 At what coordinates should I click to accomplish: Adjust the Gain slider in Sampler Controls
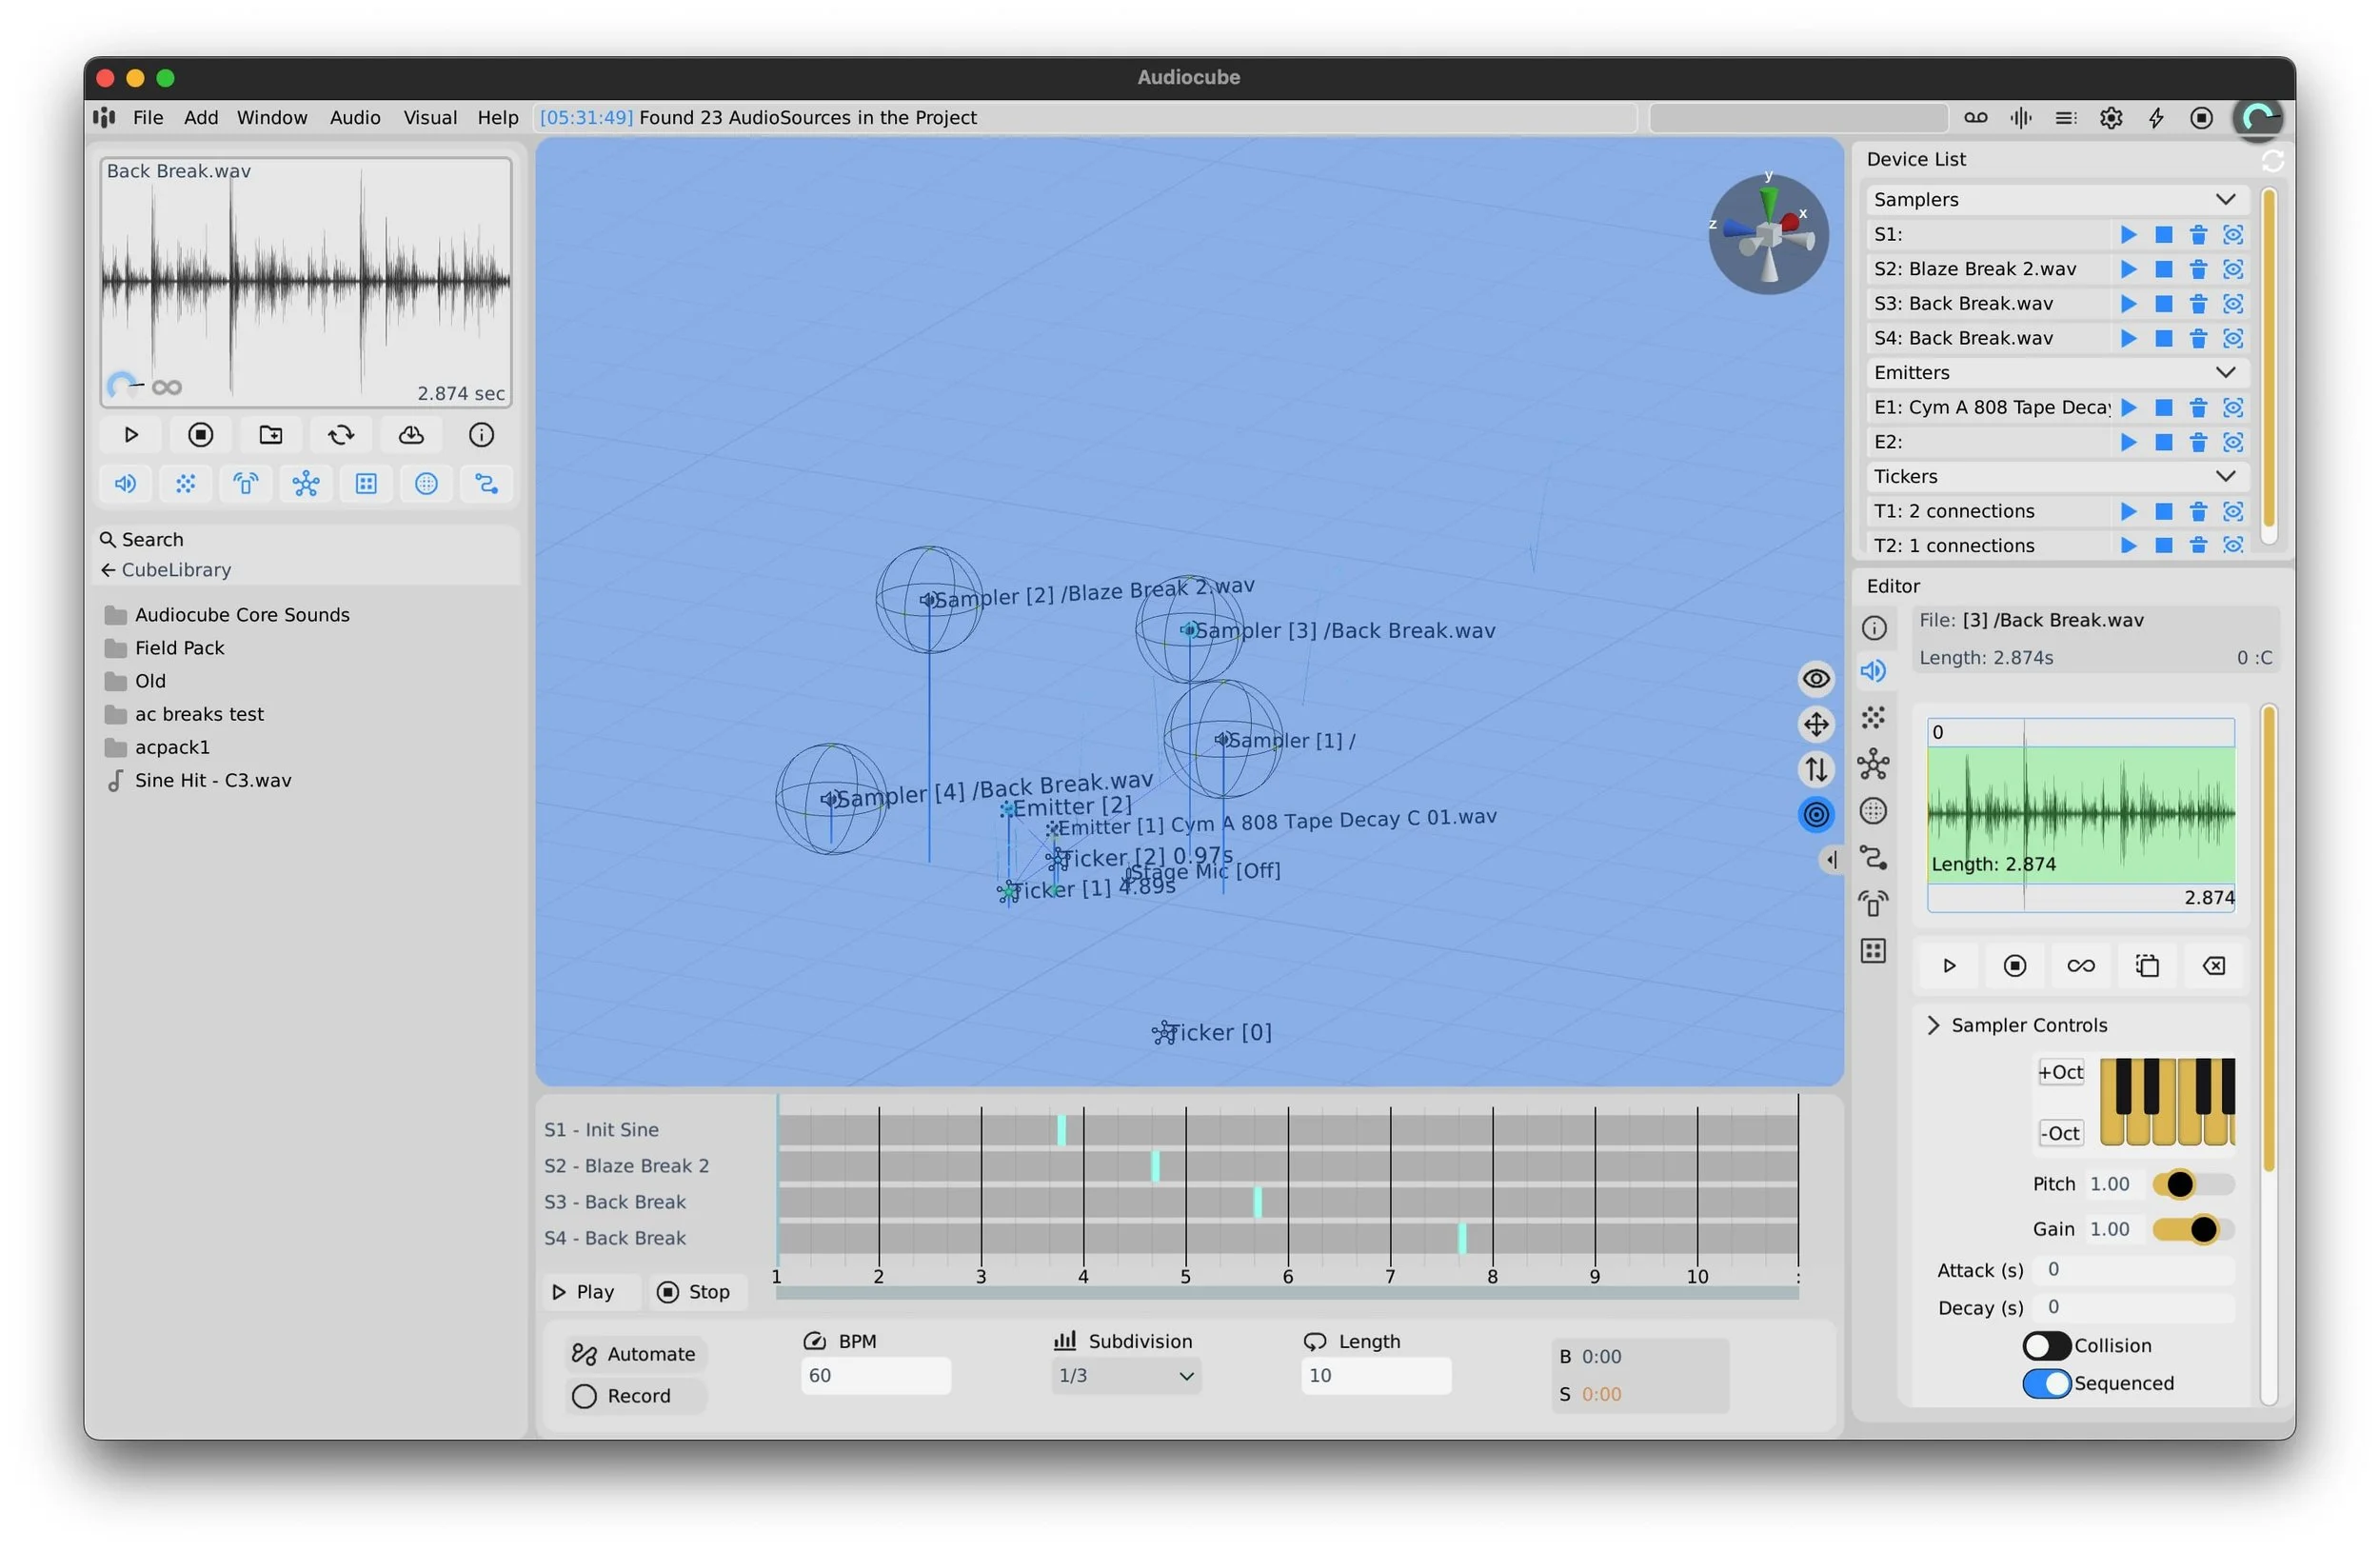[2195, 1229]
